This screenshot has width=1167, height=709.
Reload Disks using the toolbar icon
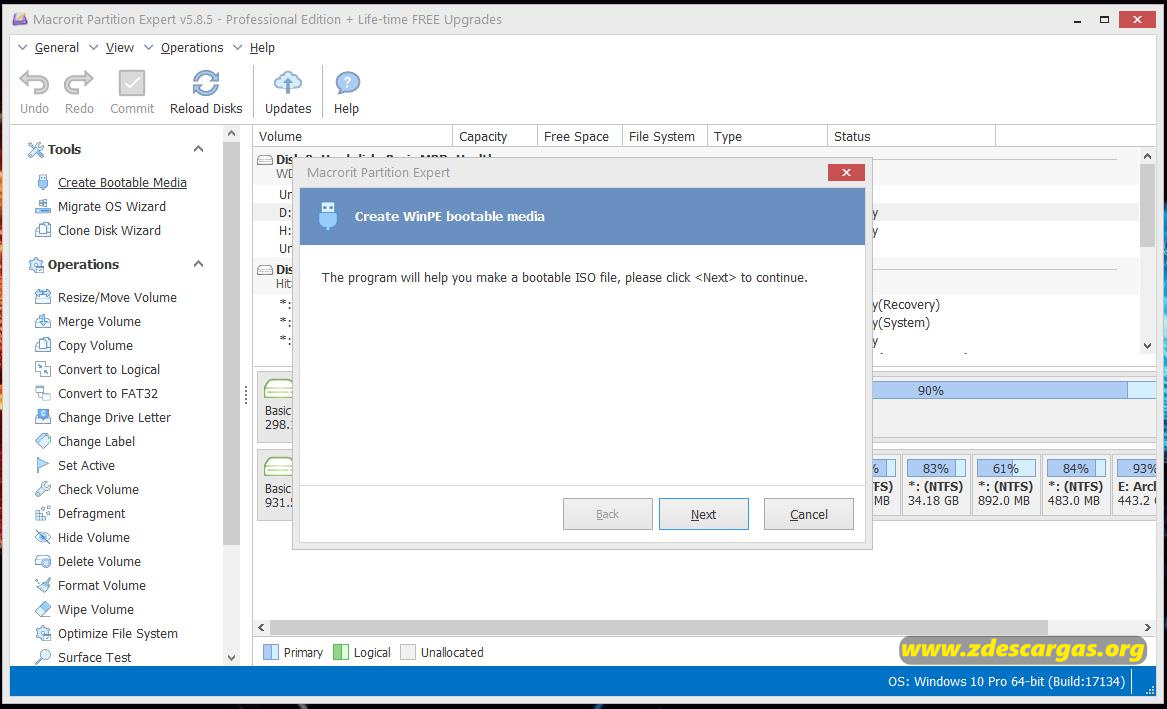click(x=205, y=83)
